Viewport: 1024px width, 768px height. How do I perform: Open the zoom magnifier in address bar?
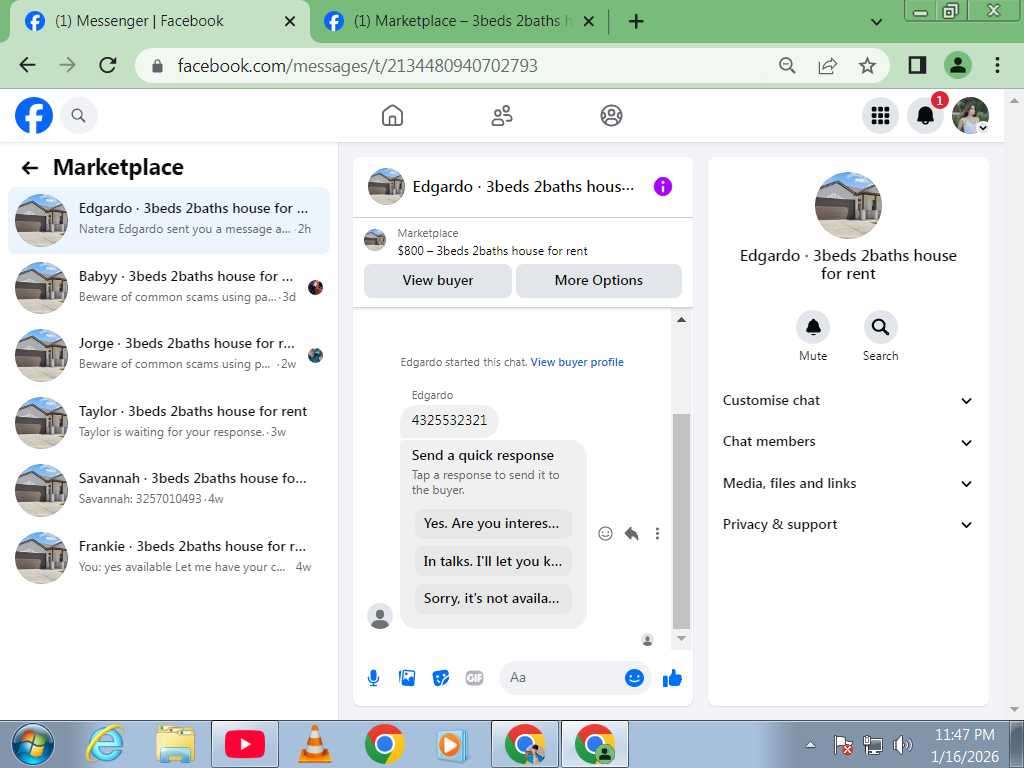[787, 65]
